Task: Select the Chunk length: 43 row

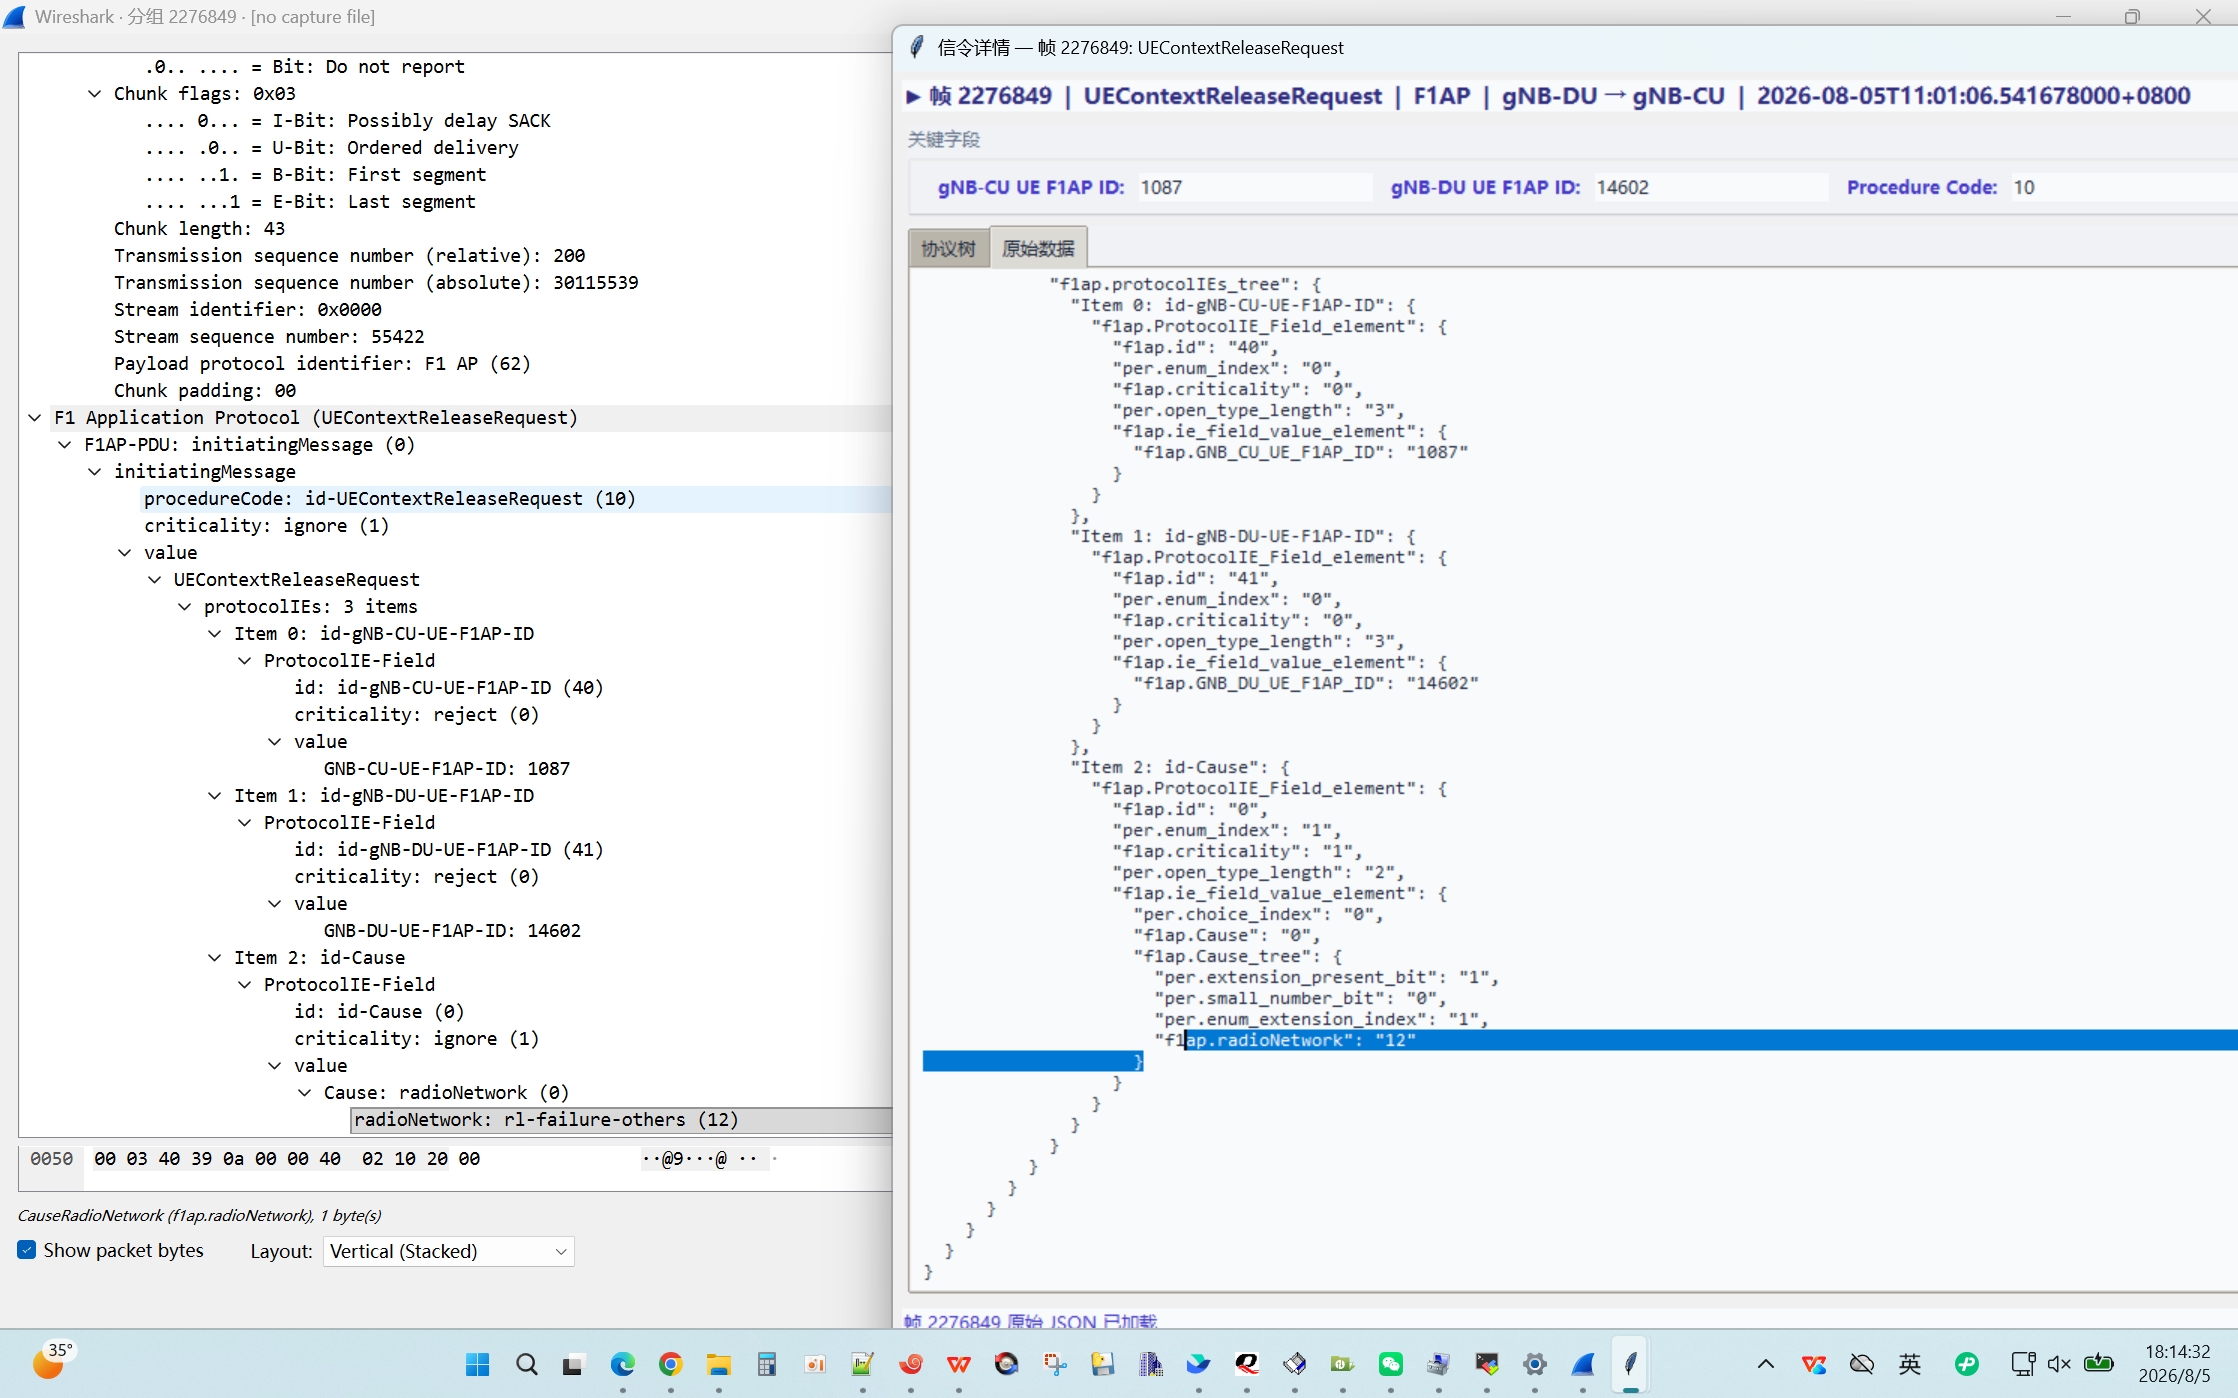Action: tap(199, 228)
